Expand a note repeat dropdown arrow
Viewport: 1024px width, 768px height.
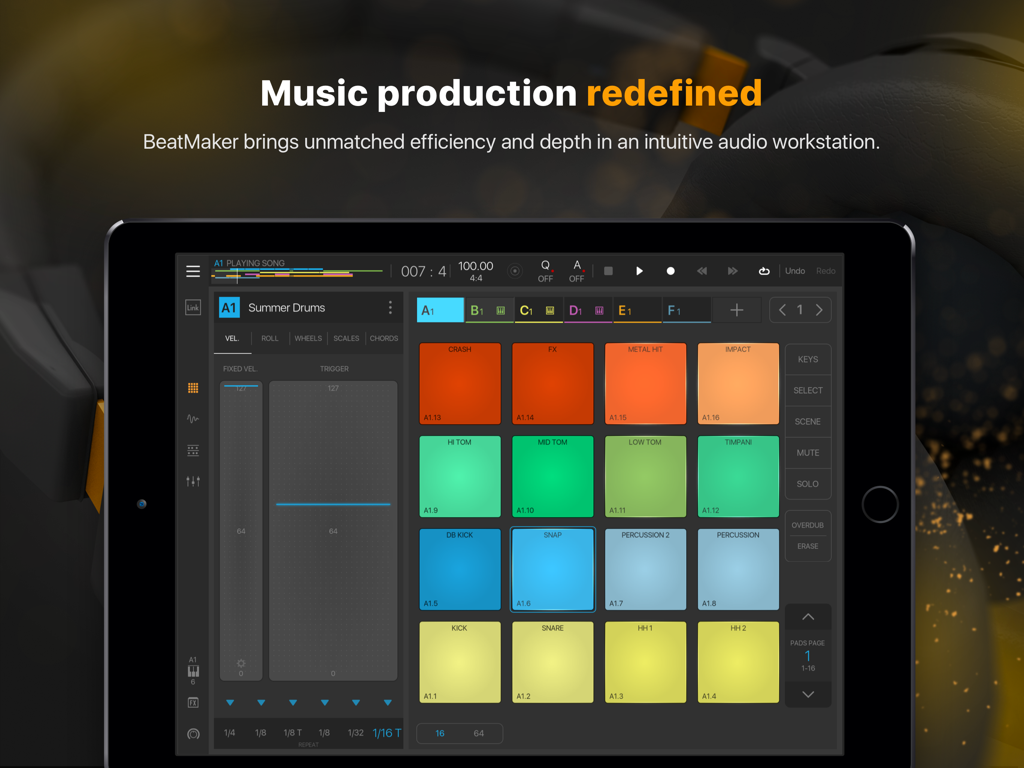point(231,703)
